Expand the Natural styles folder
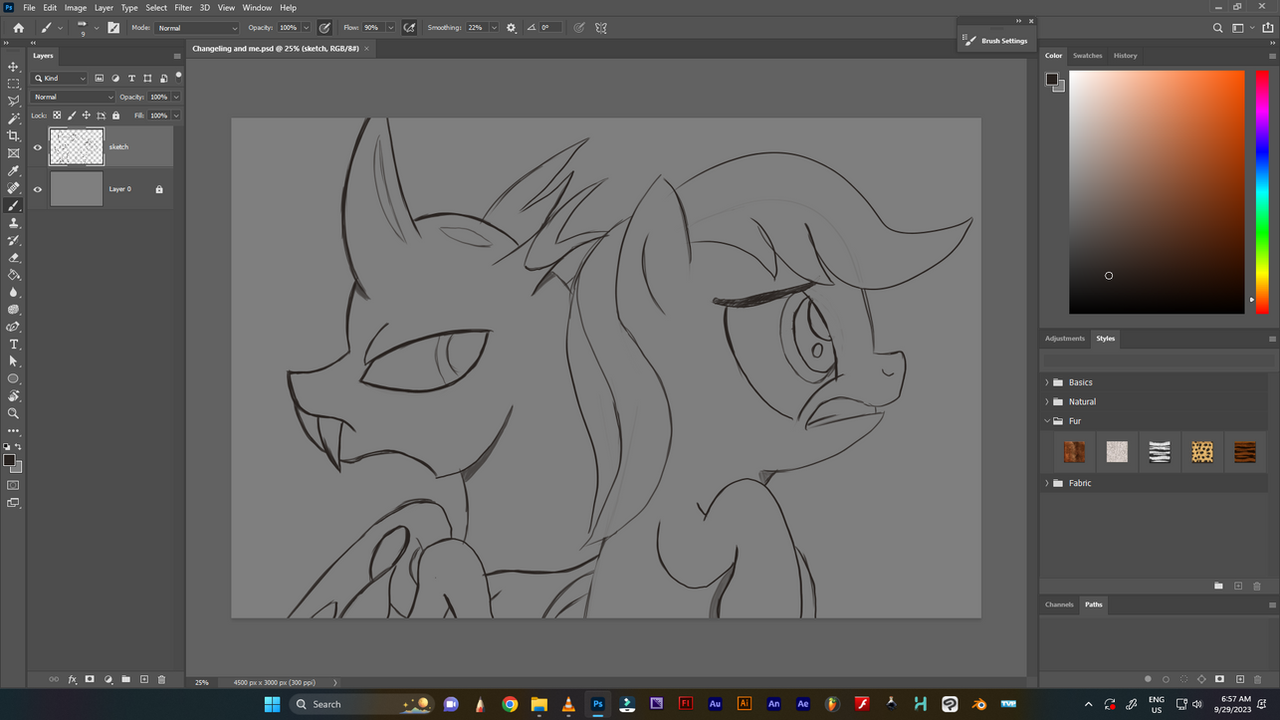The image size is (1280, 720). 1047,401
